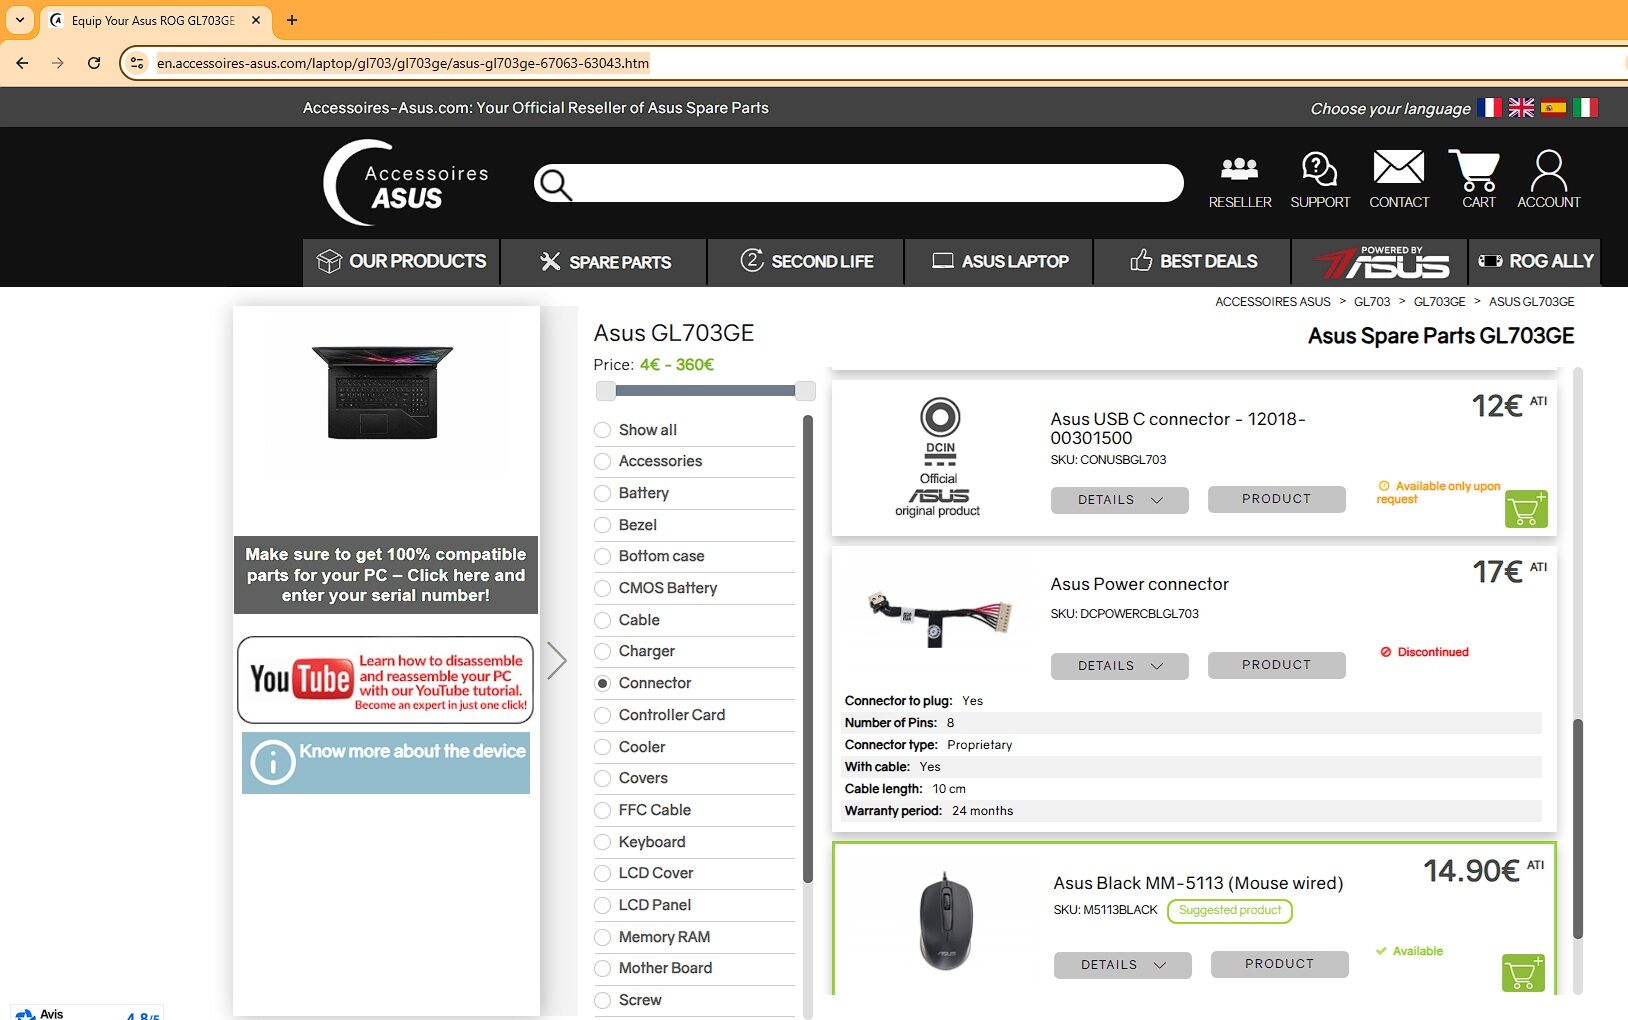Screen dimensions: 1628x1020
Task: Add Asus USB C connector to cart
Action: 1526,509
